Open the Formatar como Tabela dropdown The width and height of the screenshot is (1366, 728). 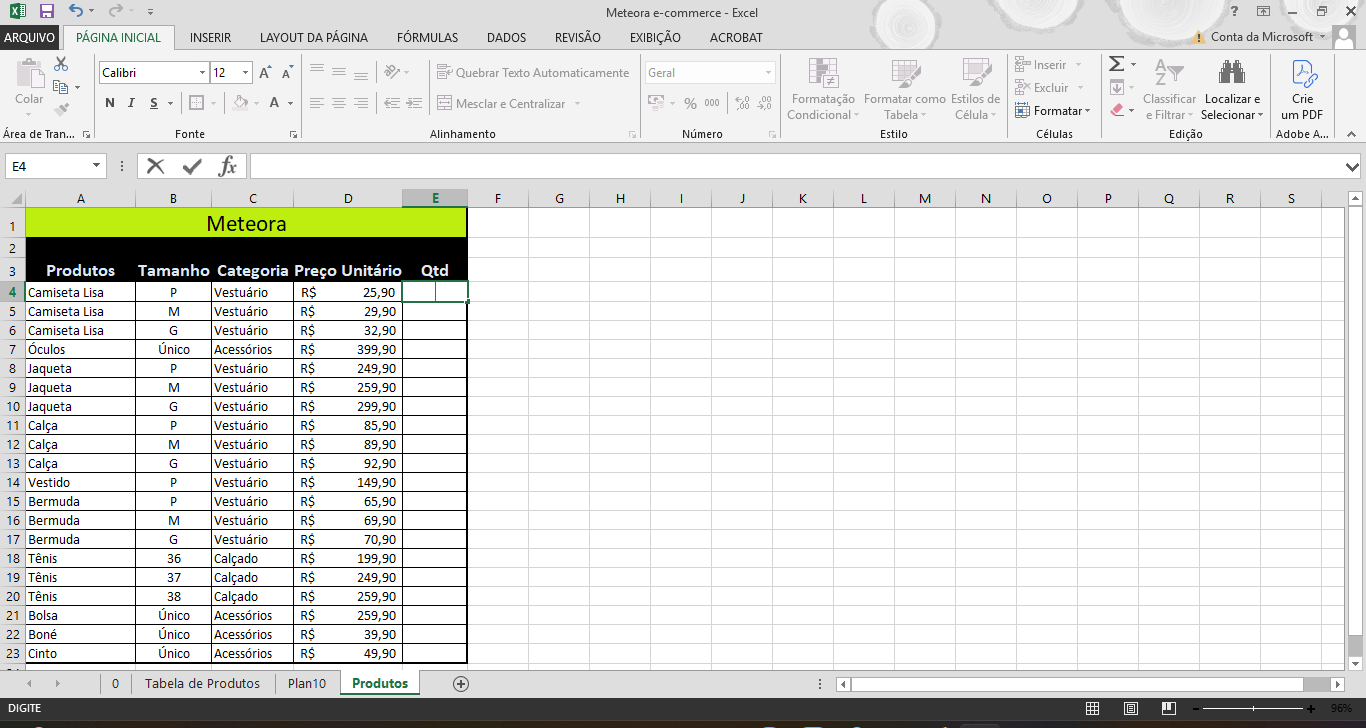905,89
